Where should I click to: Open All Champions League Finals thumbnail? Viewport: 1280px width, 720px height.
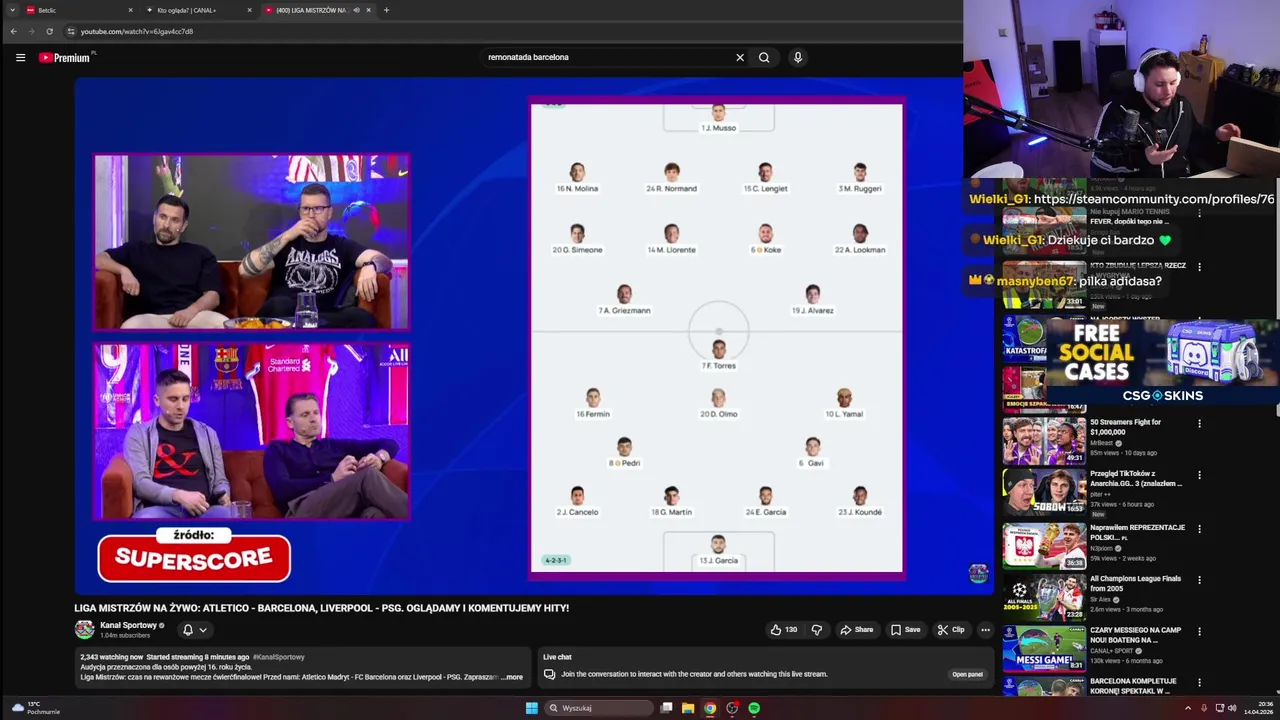(x=1044, y=597)
